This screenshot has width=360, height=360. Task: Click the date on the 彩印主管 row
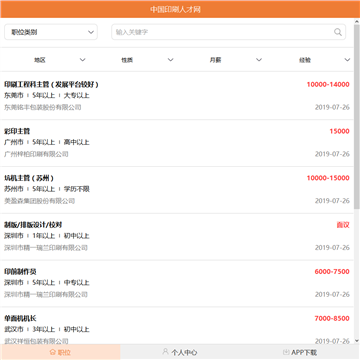pyautogui.click(x=332, y=154)
